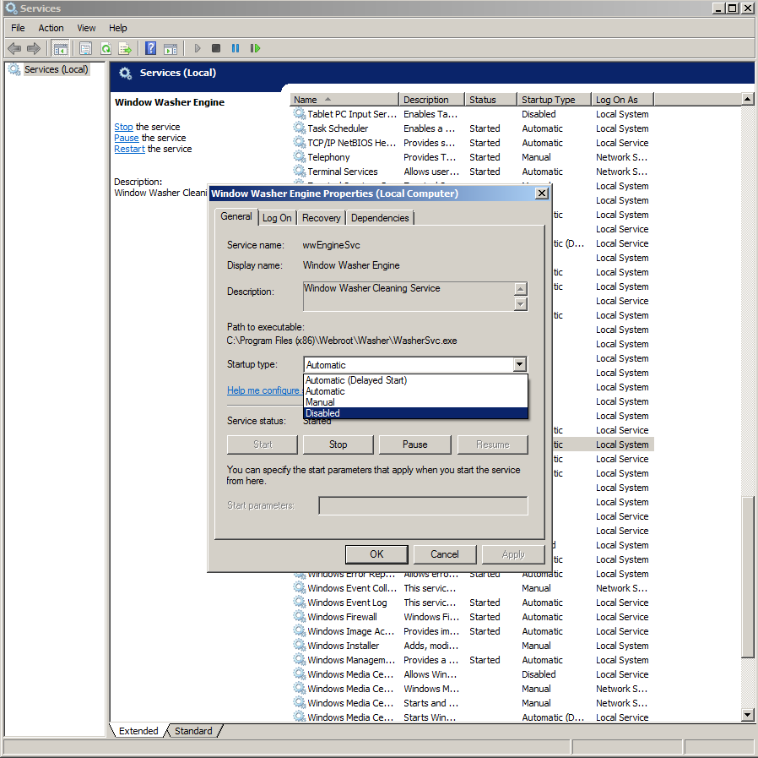
Task: Click the Stop the service link
Action: tap(123, 127)
